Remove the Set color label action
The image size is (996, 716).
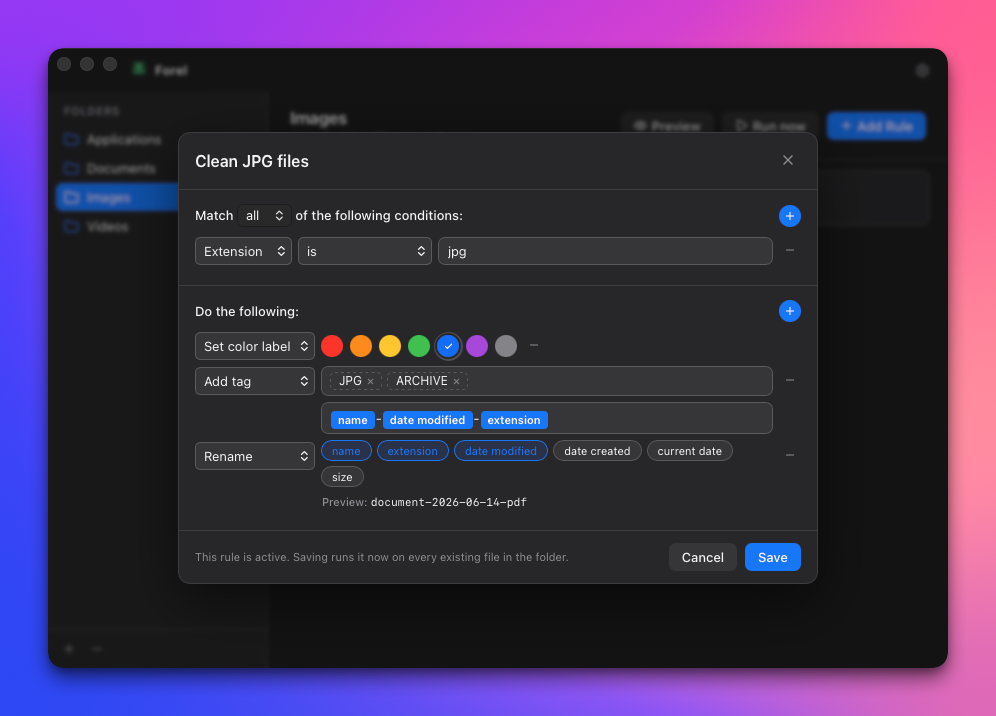pyautogui.click(x=534, y=346)
